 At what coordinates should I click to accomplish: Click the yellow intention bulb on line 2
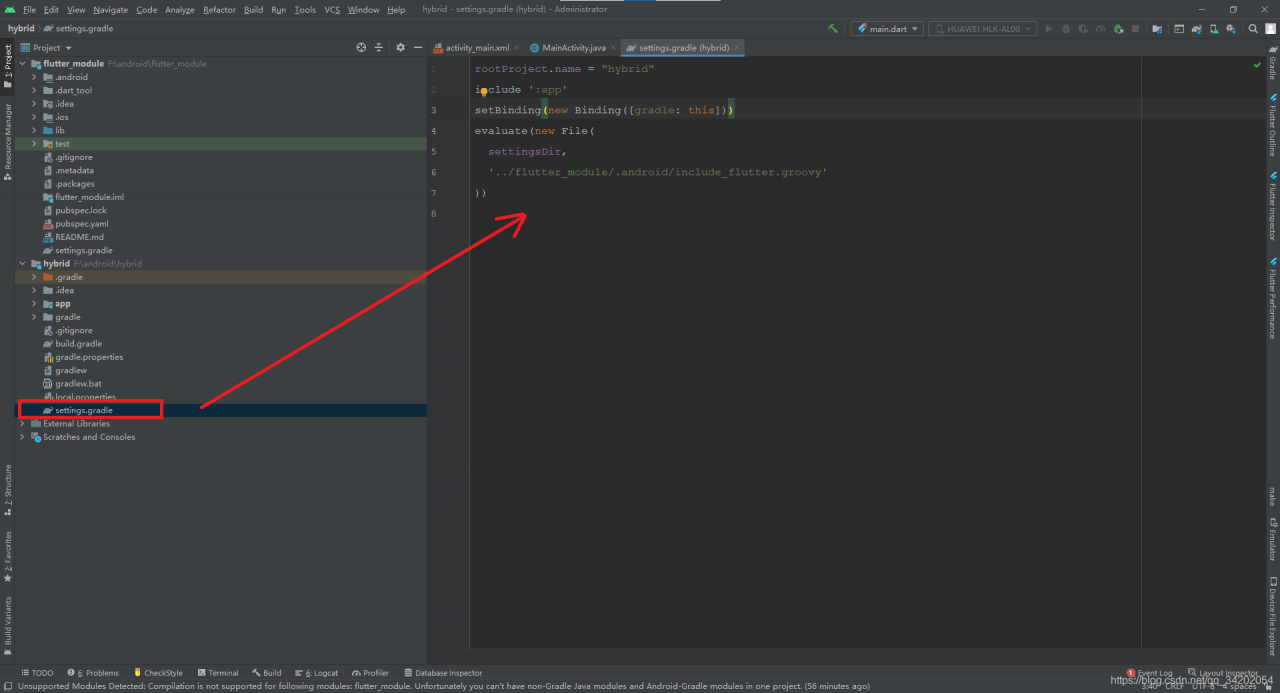pos(483,91)
